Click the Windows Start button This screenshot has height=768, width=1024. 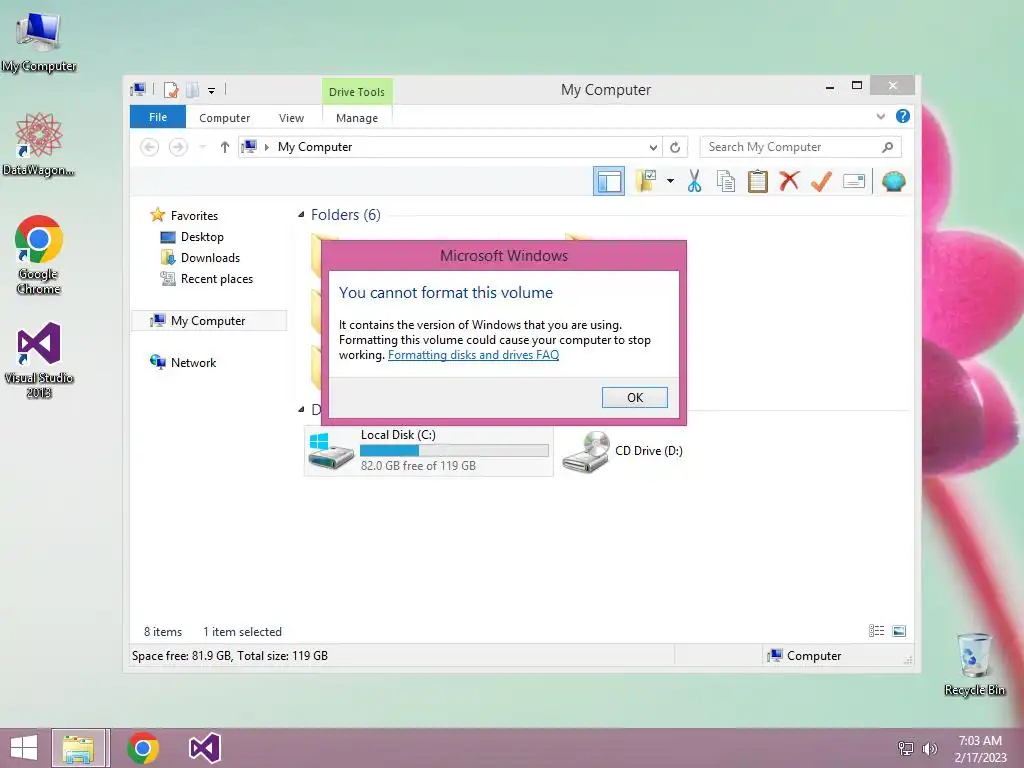pyautogui.click(x=24, y=748)
